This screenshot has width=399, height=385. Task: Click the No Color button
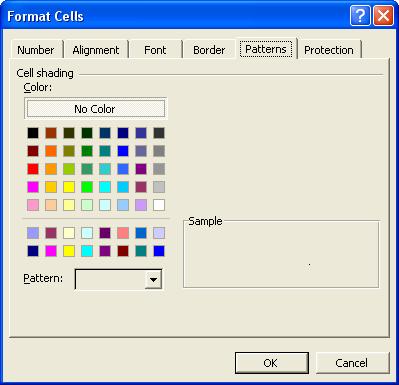(96, 109)
